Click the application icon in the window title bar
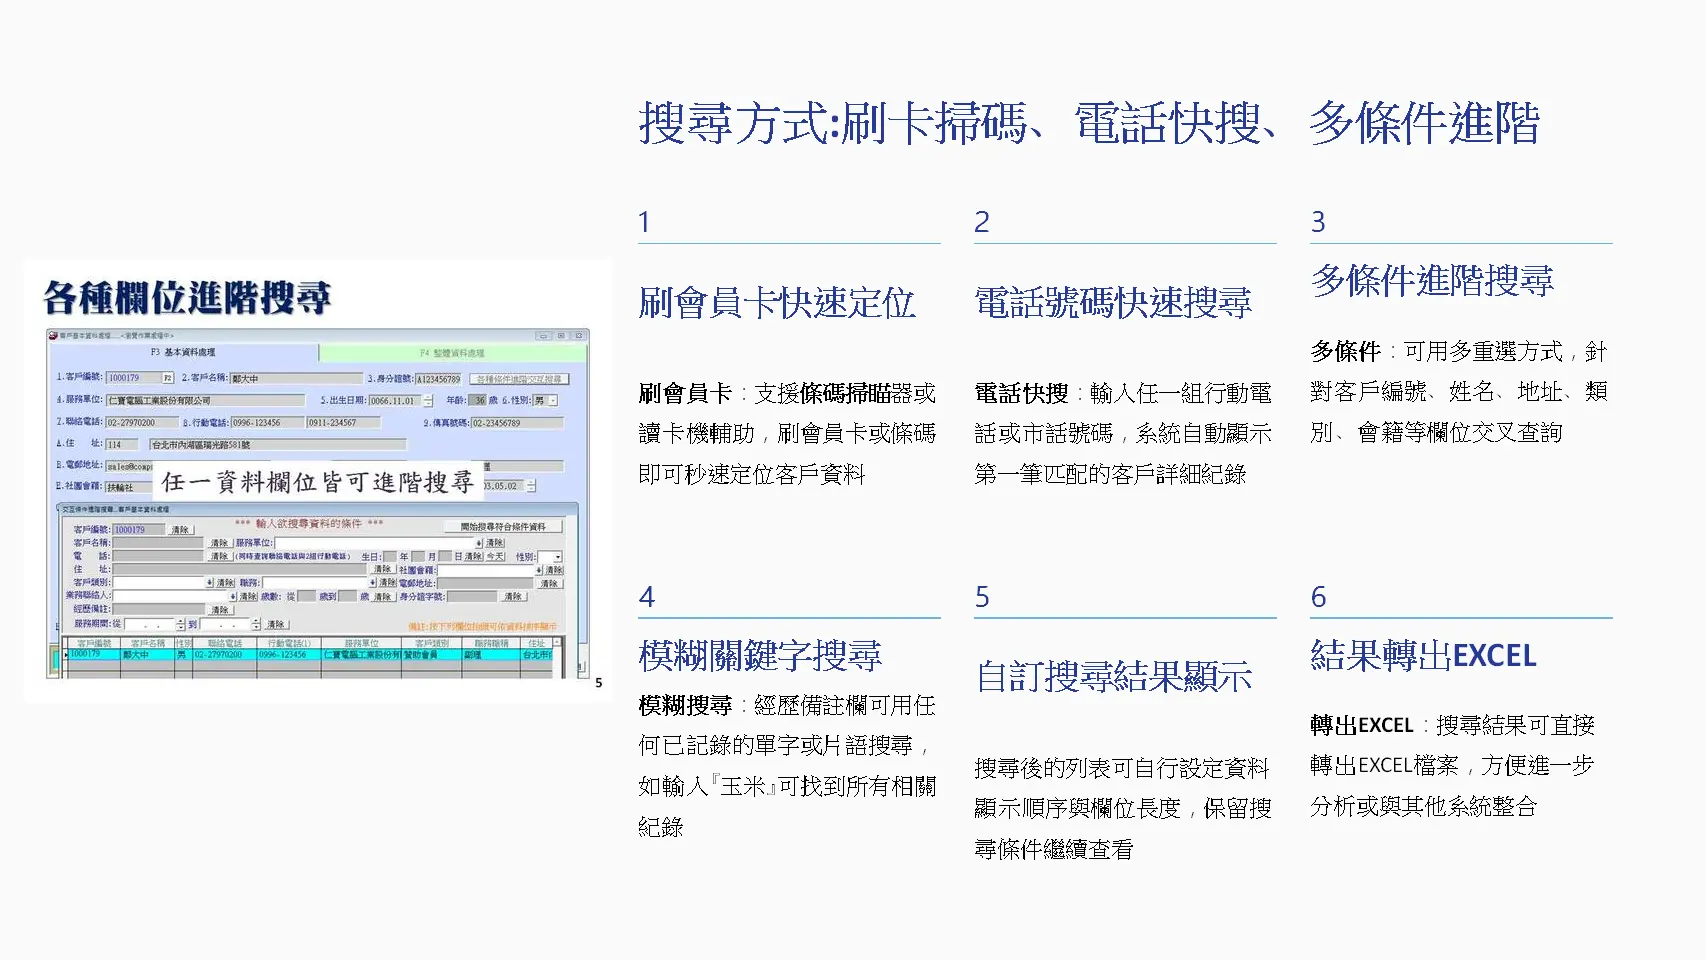This screenshot has height=960, width=1706. tap(52, 336)
